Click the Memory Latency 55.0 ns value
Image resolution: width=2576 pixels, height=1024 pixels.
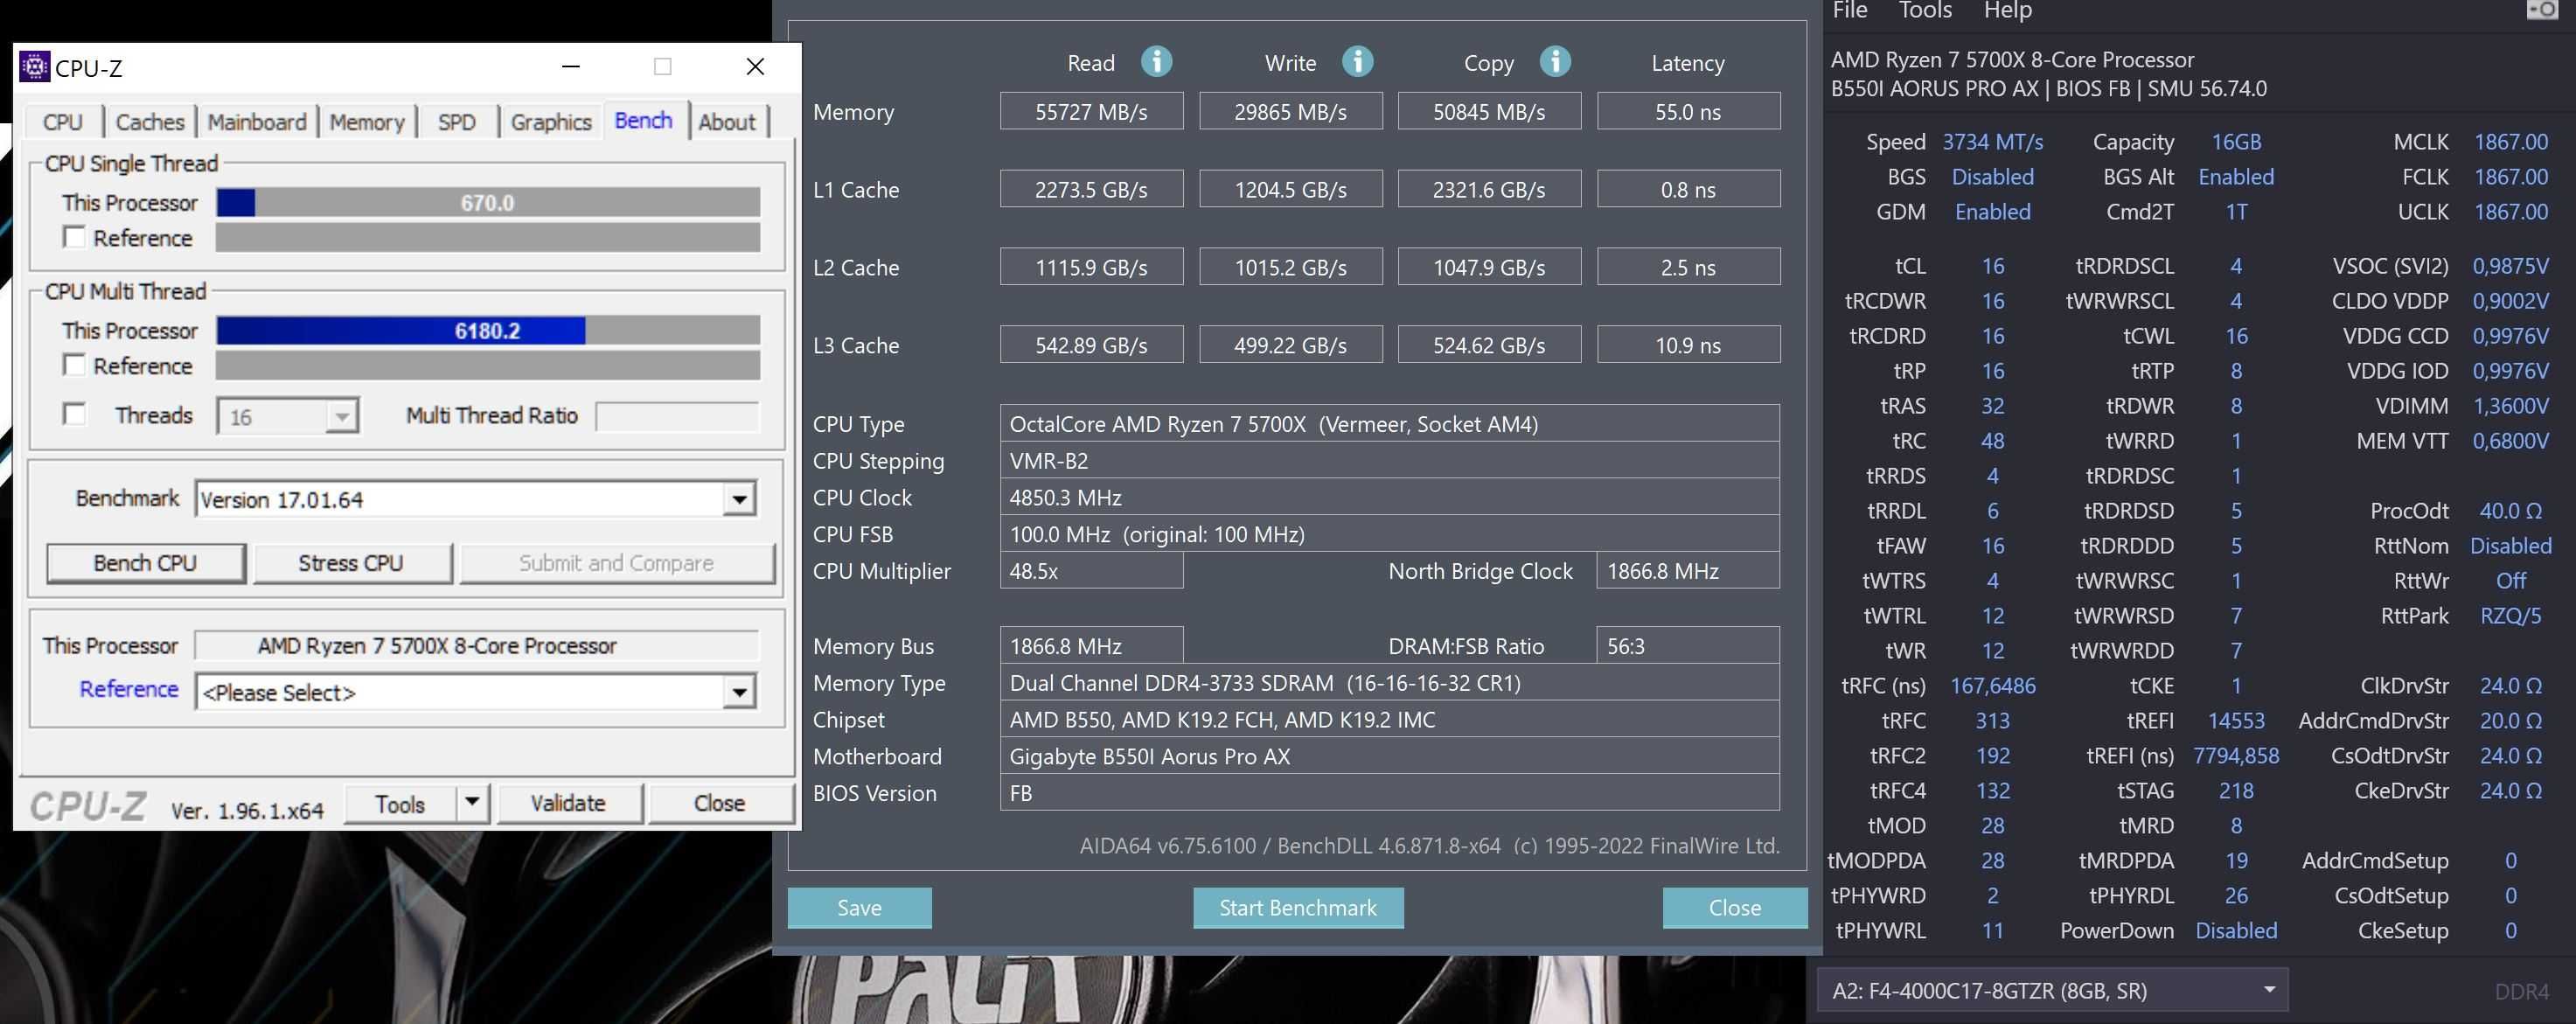click(1688, 111)
